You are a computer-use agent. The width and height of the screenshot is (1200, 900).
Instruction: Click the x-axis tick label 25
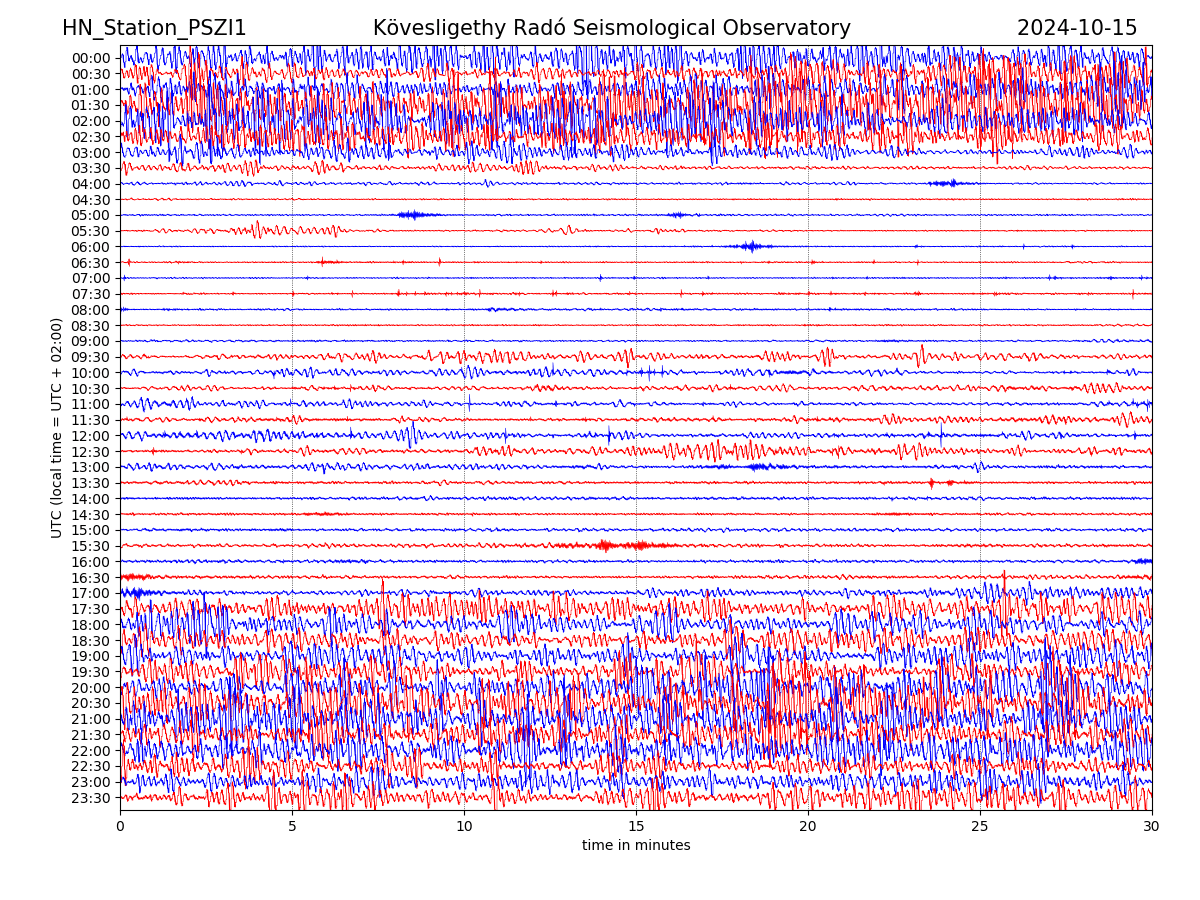pyautogui.click(x=980, y=826)
